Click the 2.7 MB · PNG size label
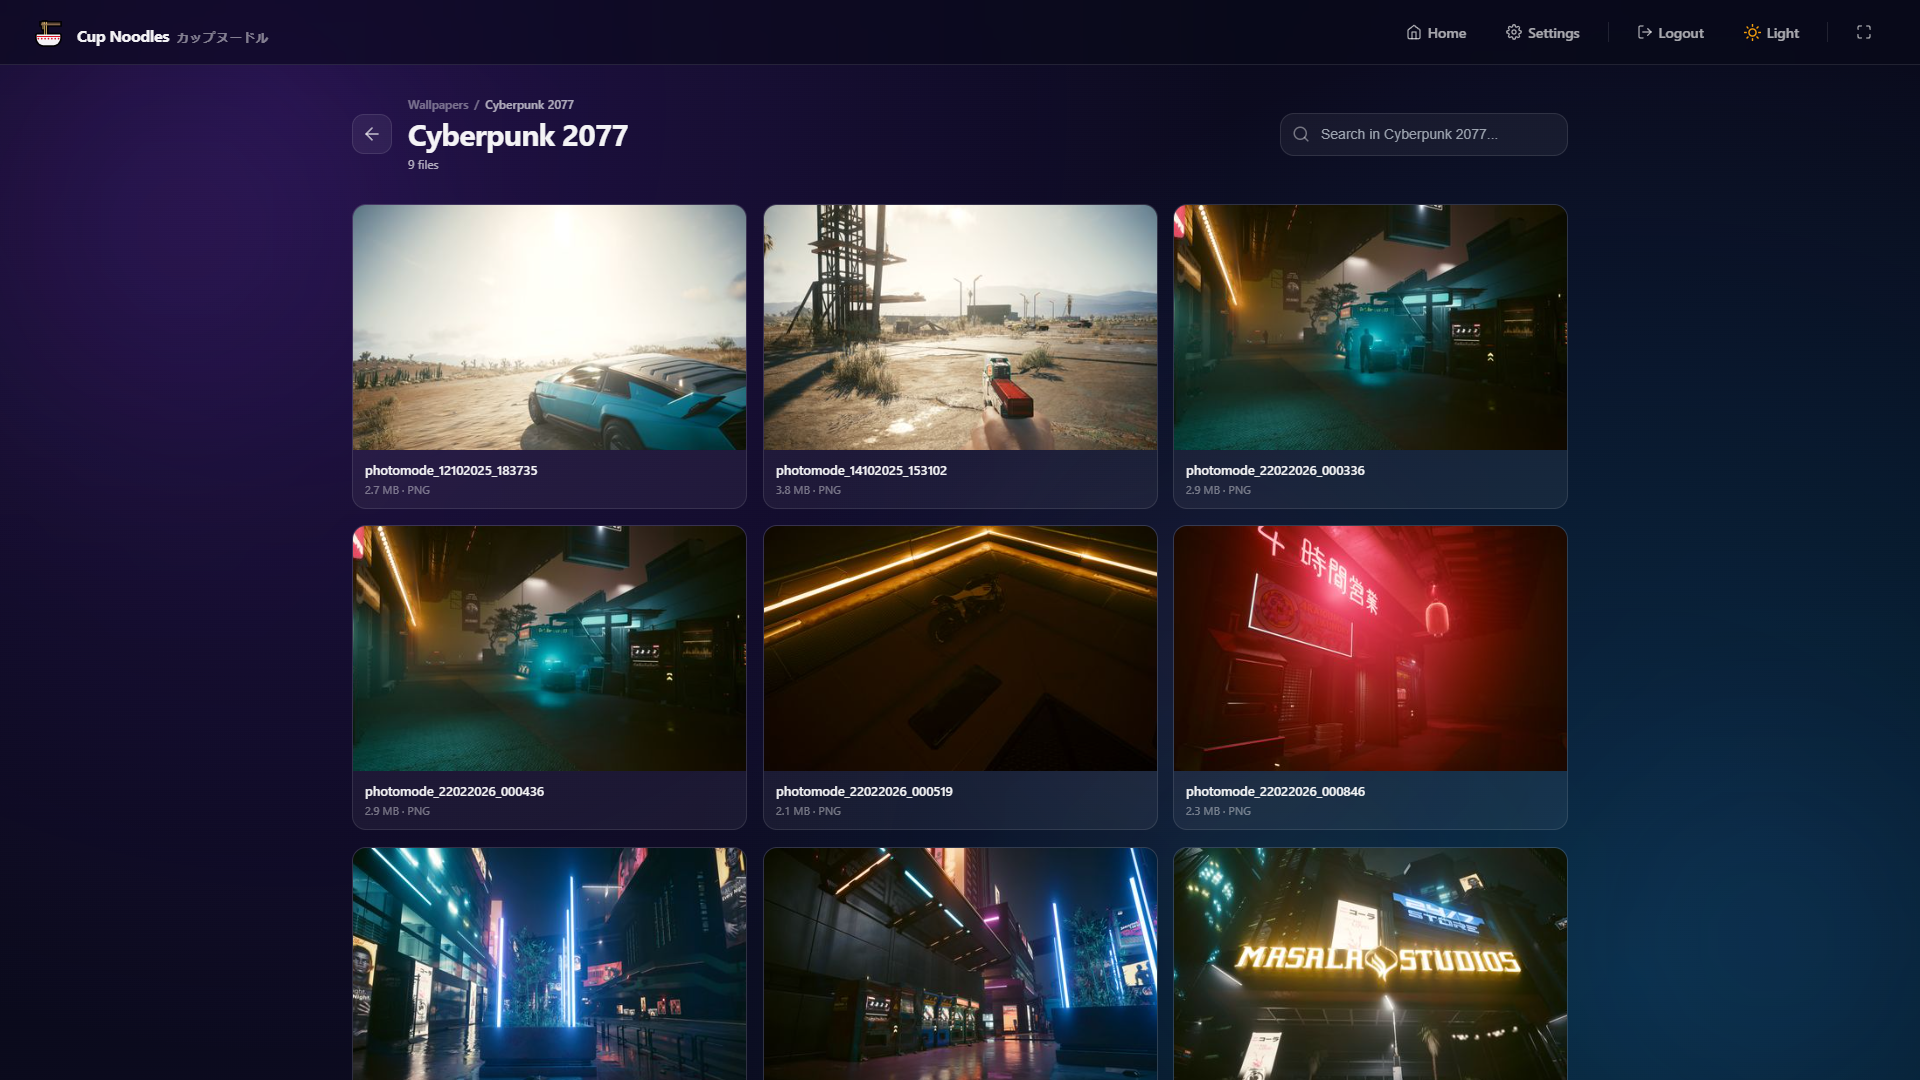Screen dimensions: 1920x1080 coord(397,490)
